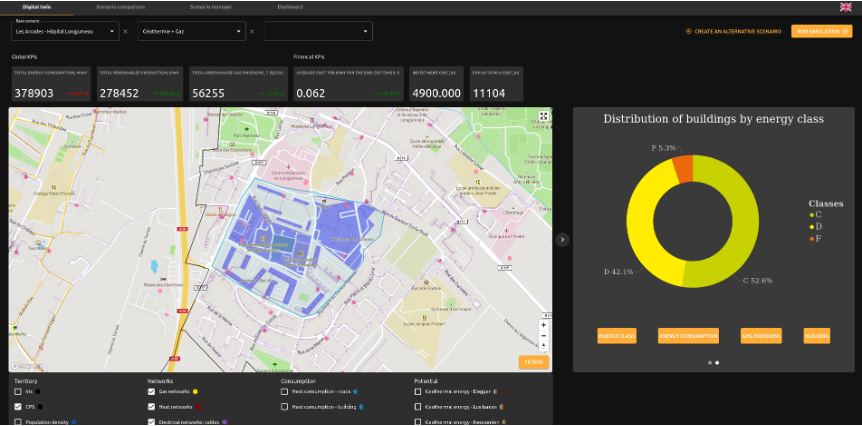This screenshot has width=862, height=426.
Task: Click the yellow D class legend swatch
Action: point(812,227)
